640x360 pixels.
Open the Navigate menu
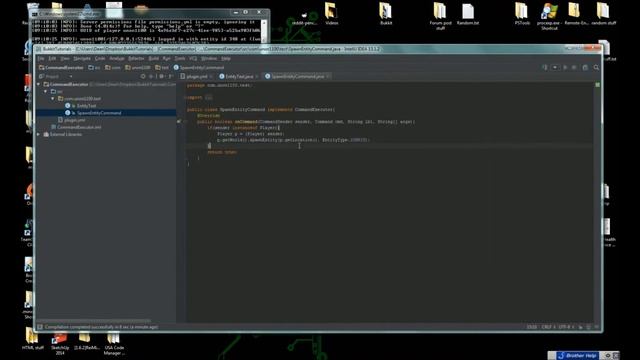tap(82, 58)
